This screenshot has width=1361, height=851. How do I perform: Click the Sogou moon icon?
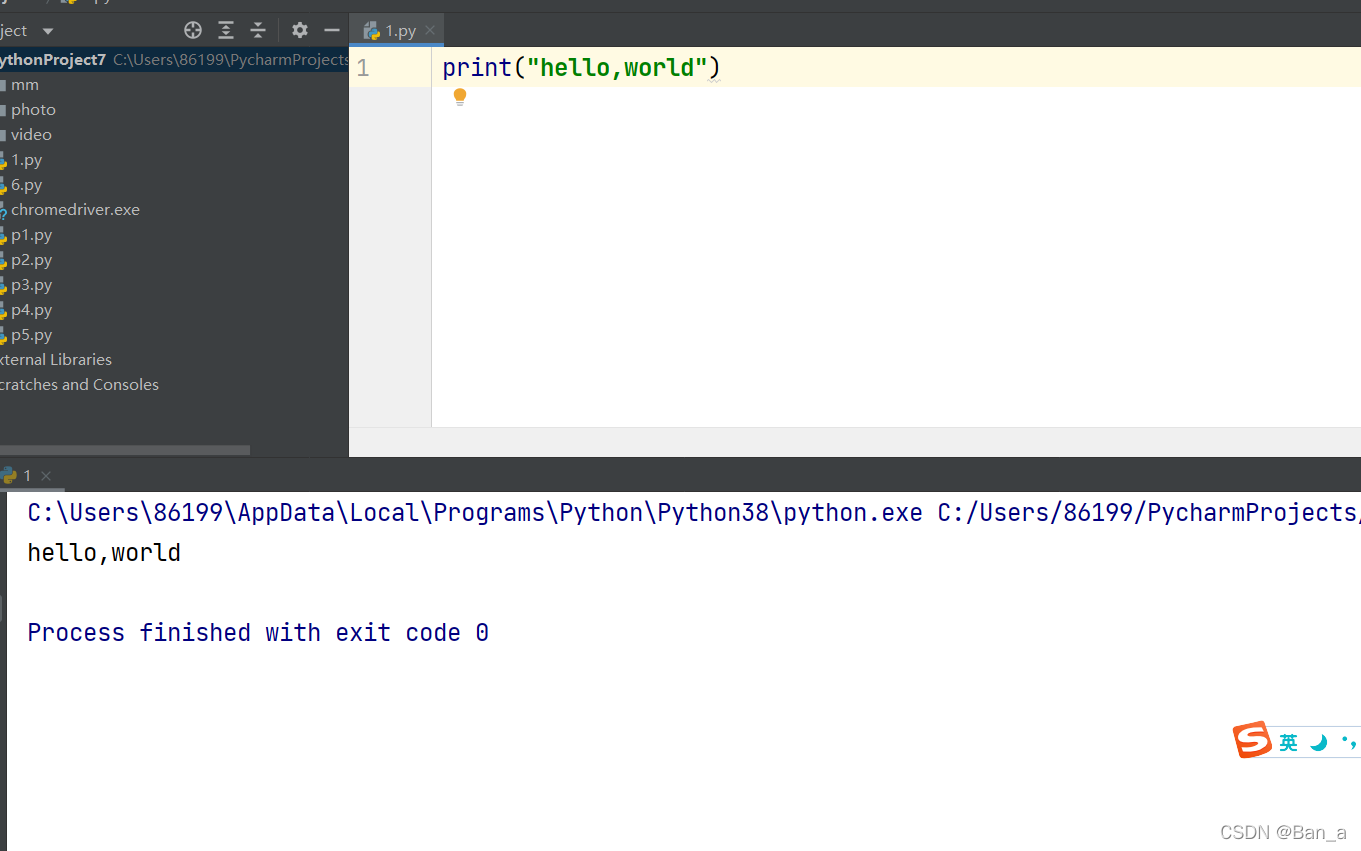coord(1320,742)
